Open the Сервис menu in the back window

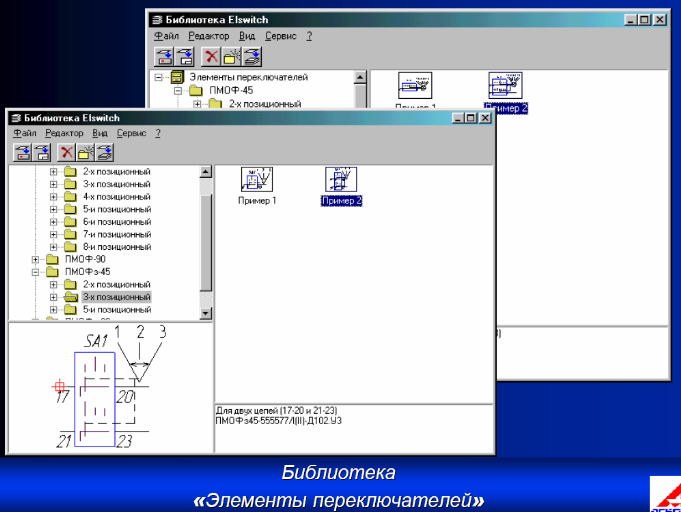click(281, 36)
